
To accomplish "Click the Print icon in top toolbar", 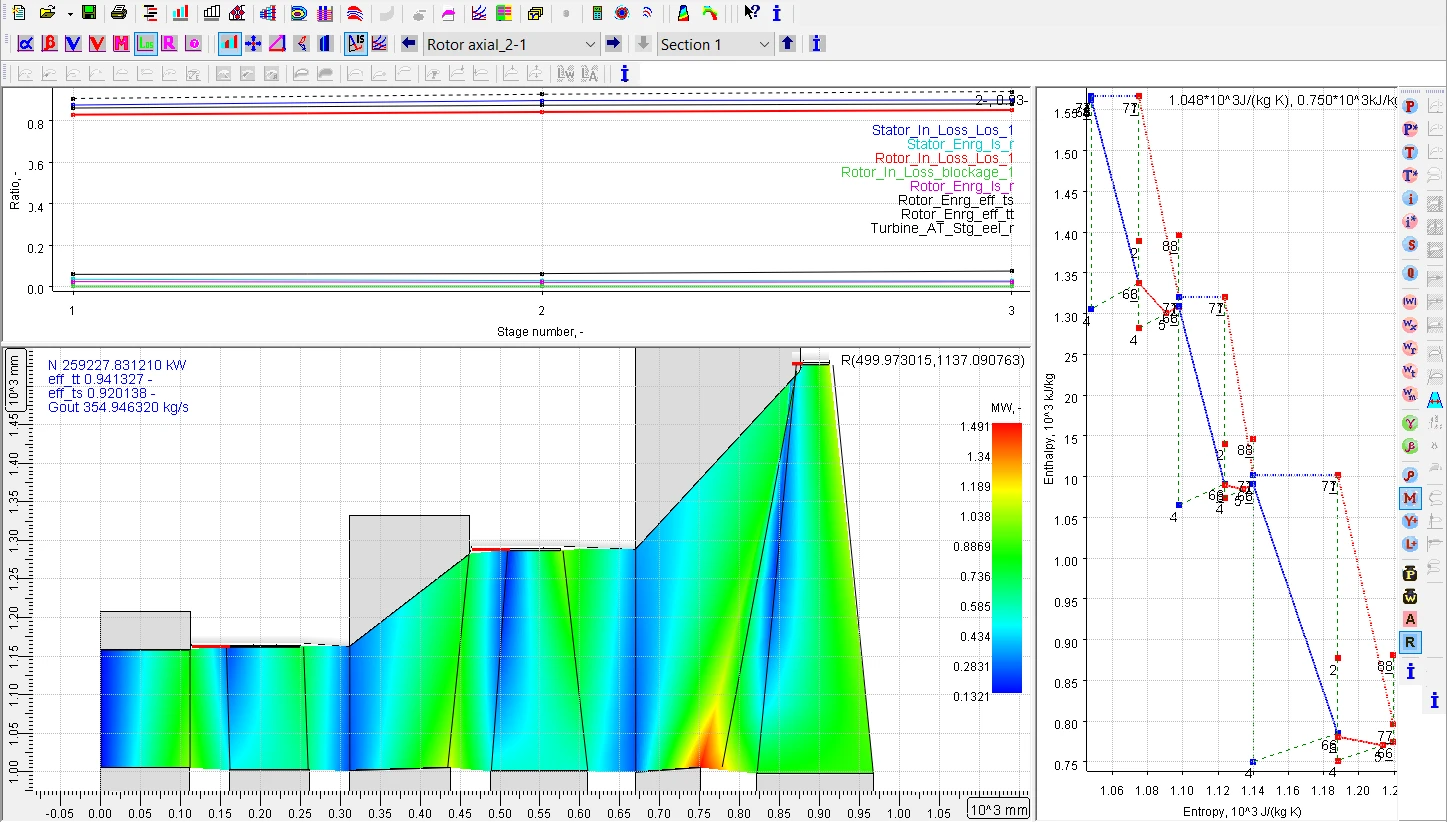I will [119, 14].
